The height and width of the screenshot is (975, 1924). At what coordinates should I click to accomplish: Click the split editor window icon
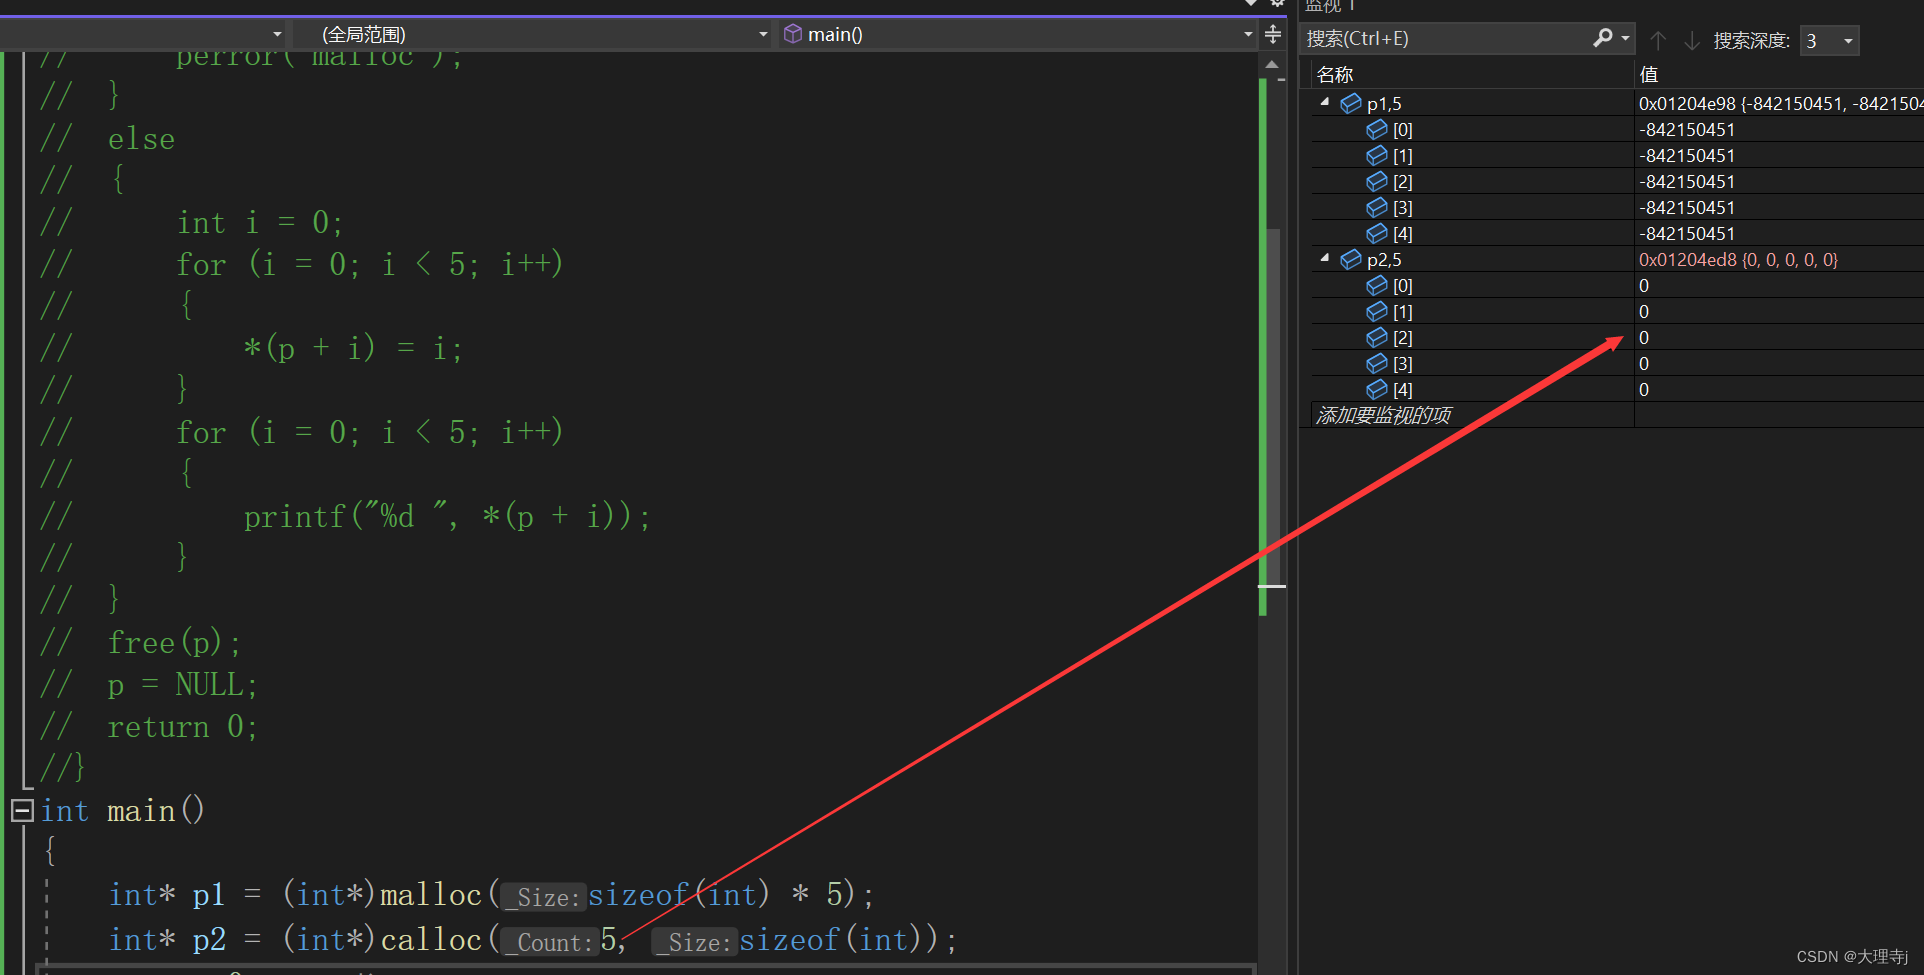tap(1273, 35)
